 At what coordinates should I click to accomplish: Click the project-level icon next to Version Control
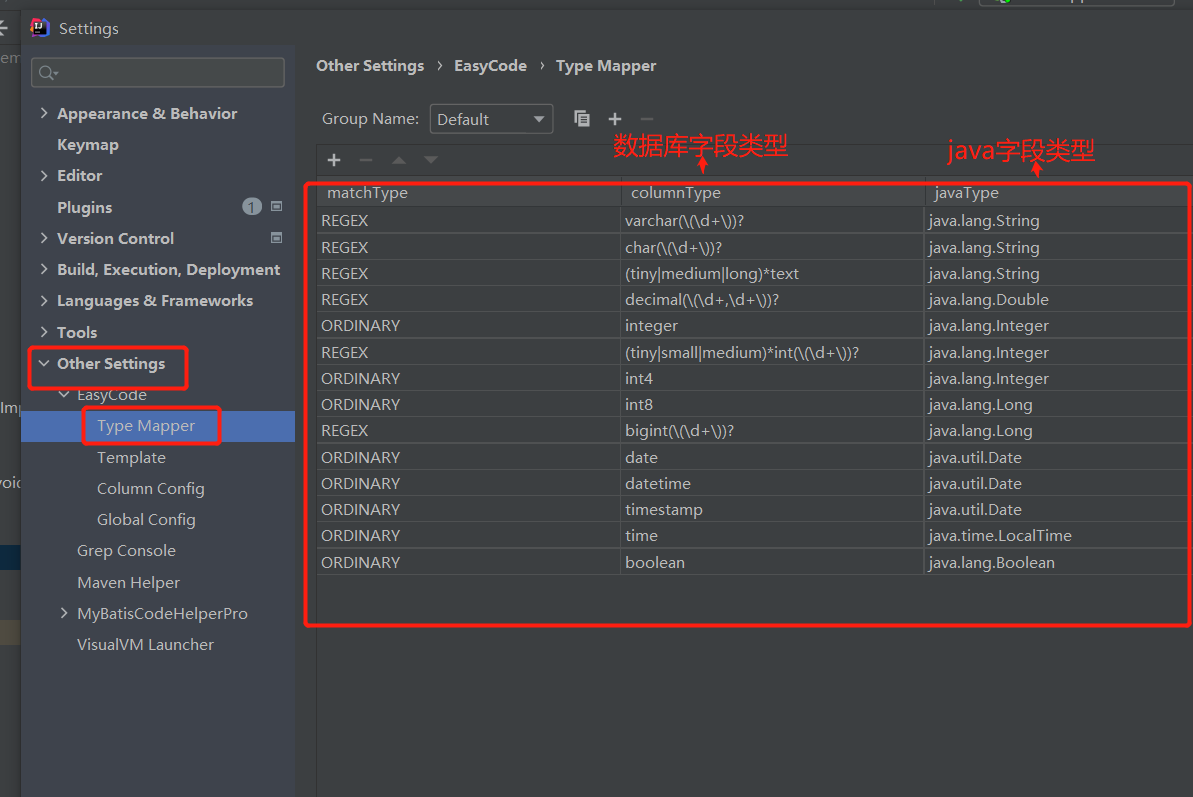point(276,238)
